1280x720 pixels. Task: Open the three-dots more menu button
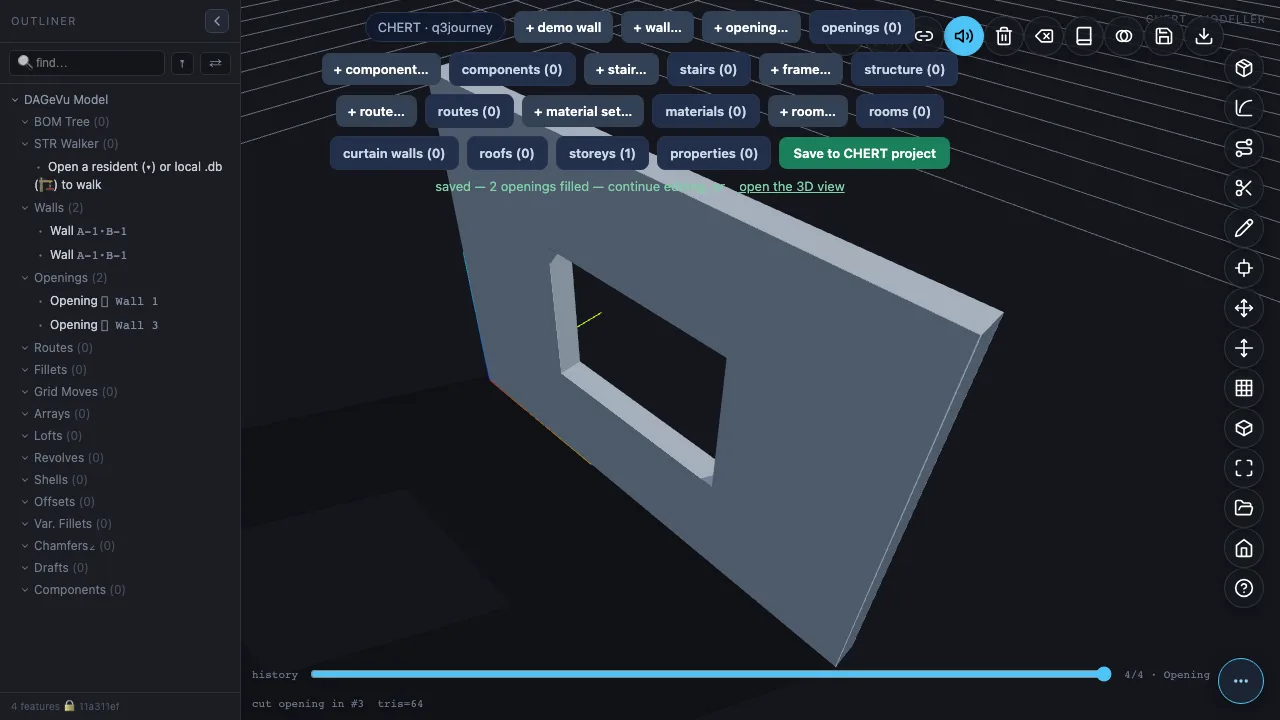pos(1241,681)
